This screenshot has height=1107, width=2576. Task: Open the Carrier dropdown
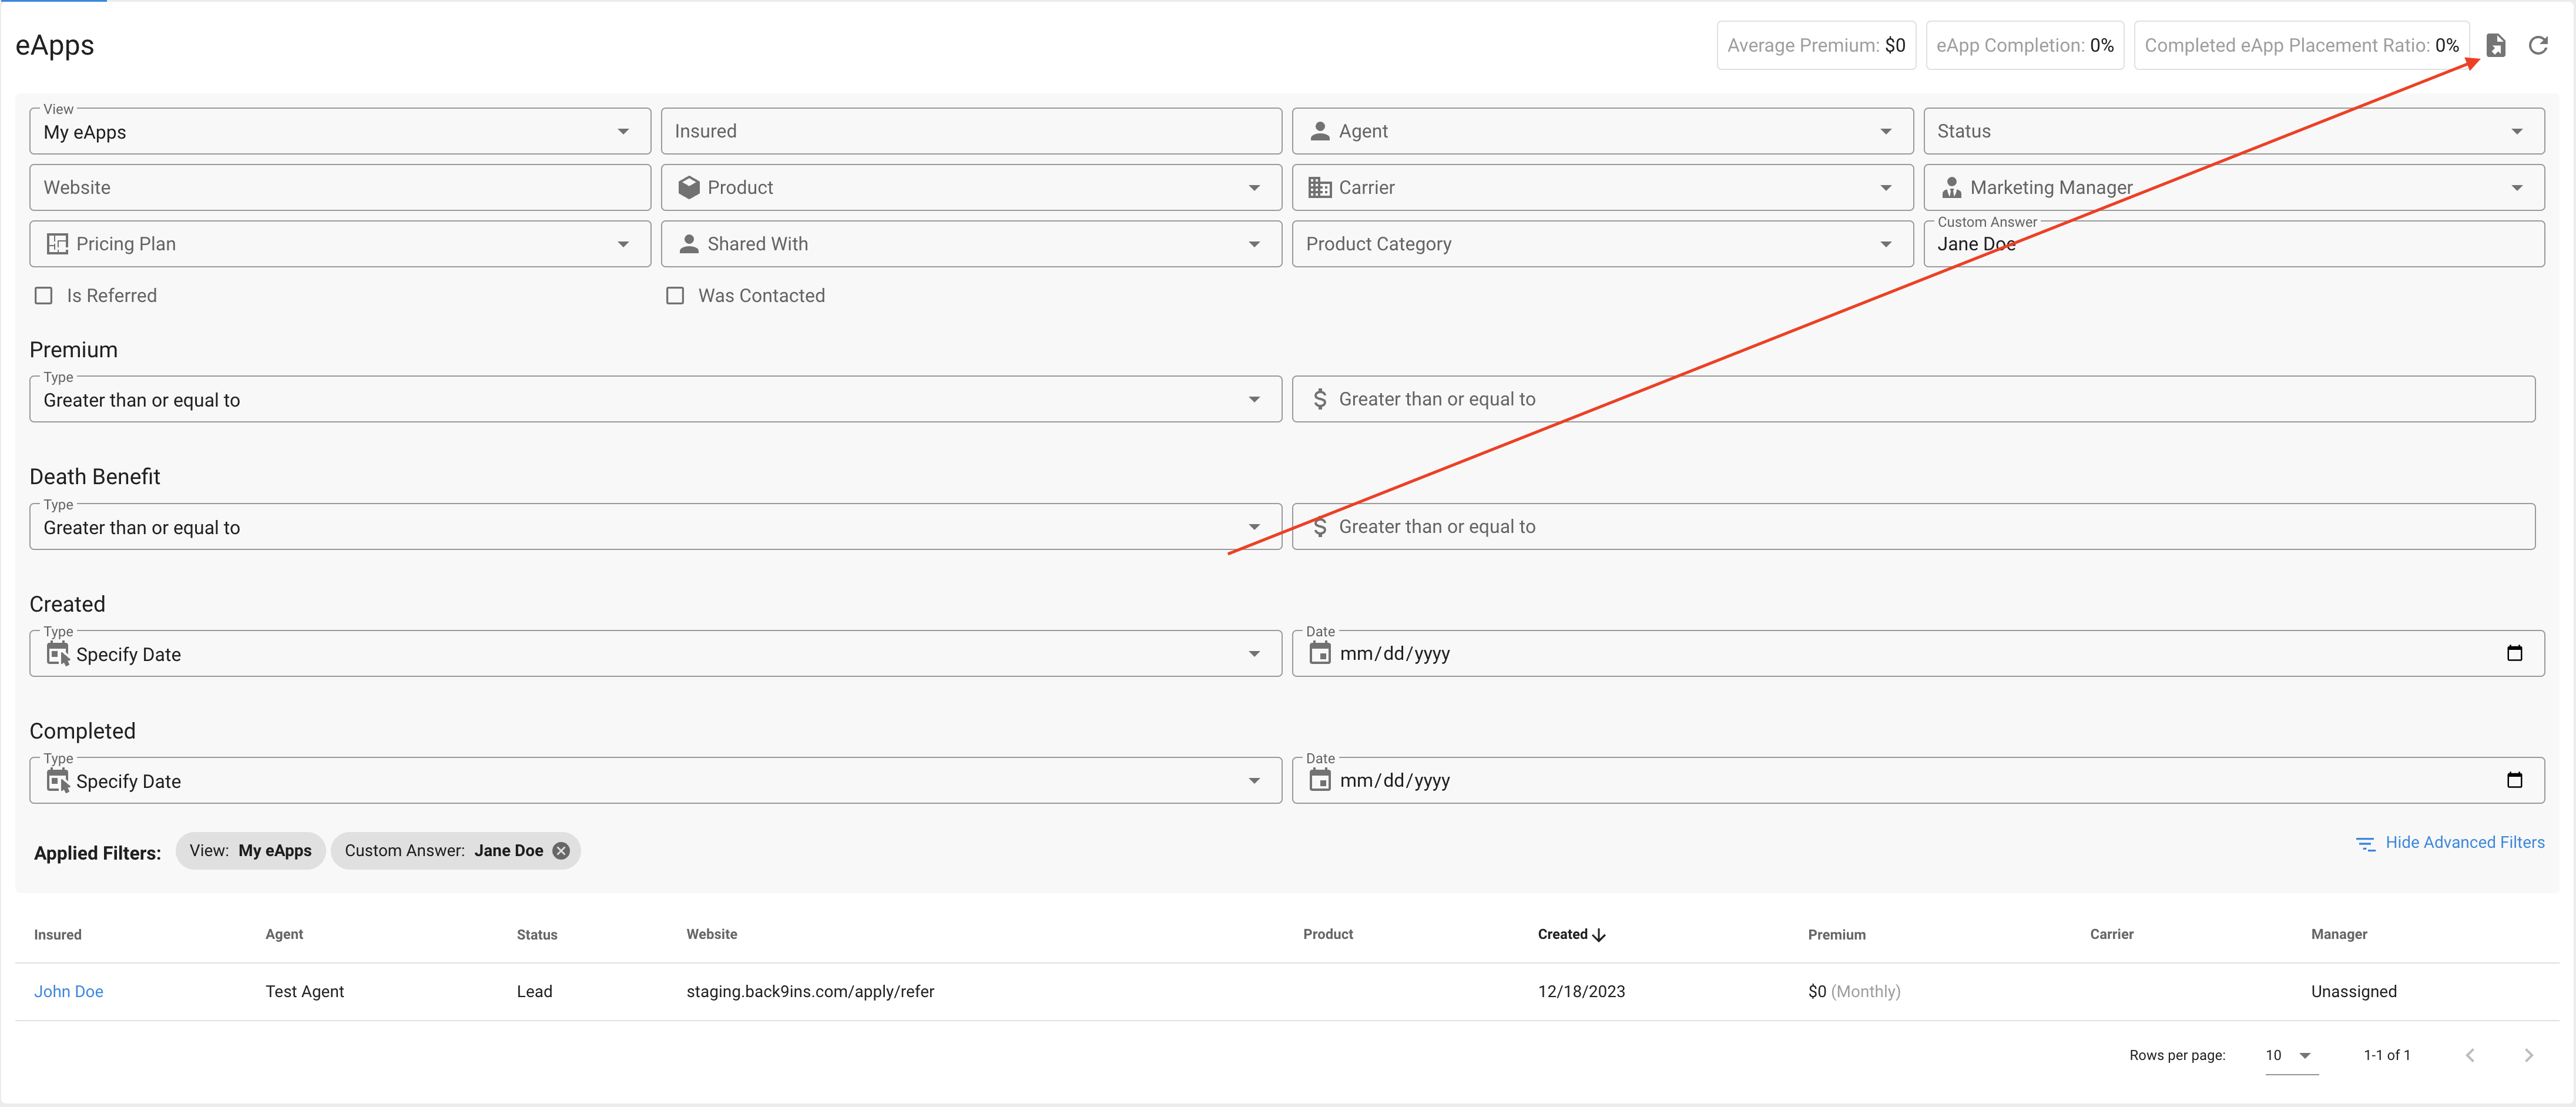(1602, 188)
